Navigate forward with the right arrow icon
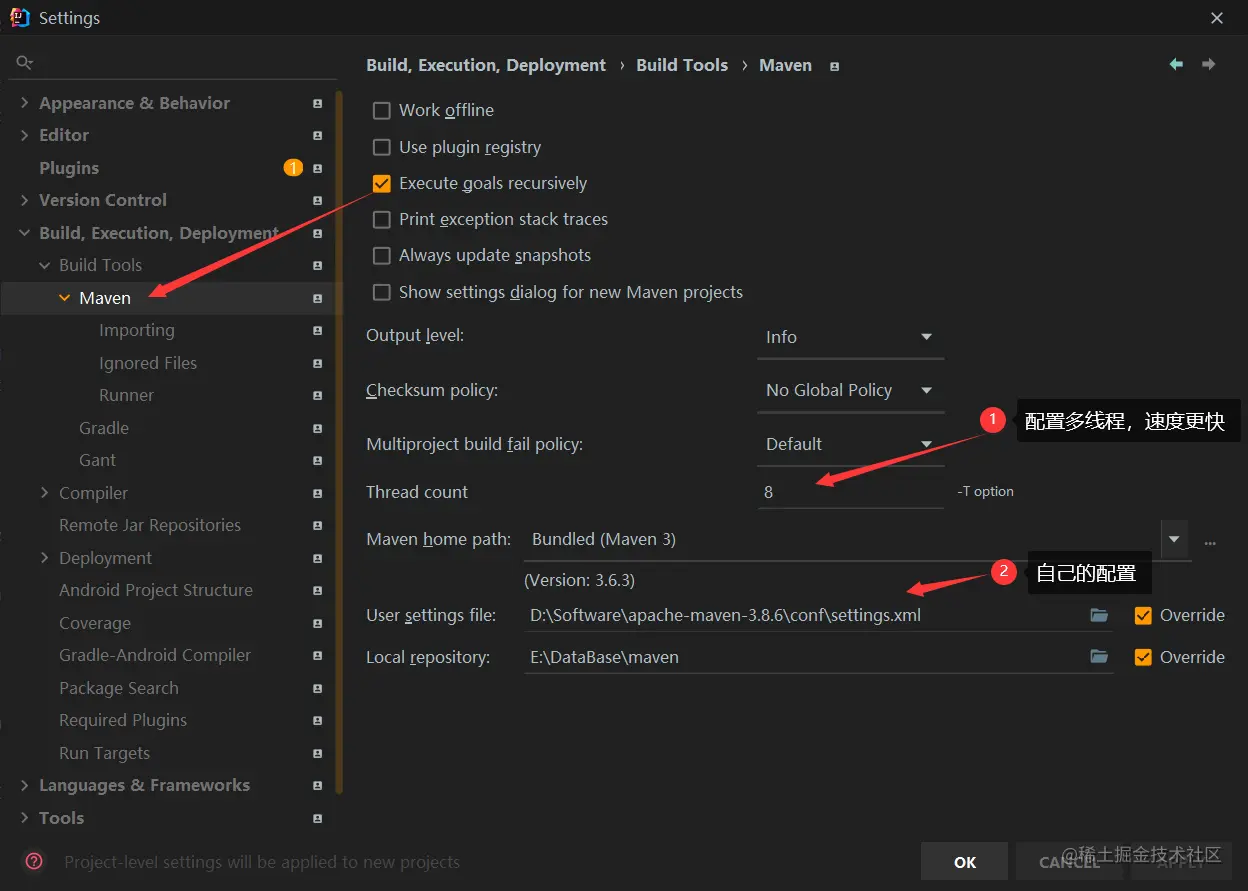Viewport: 1248px width, 891px height. click(x=1209, y=64)
